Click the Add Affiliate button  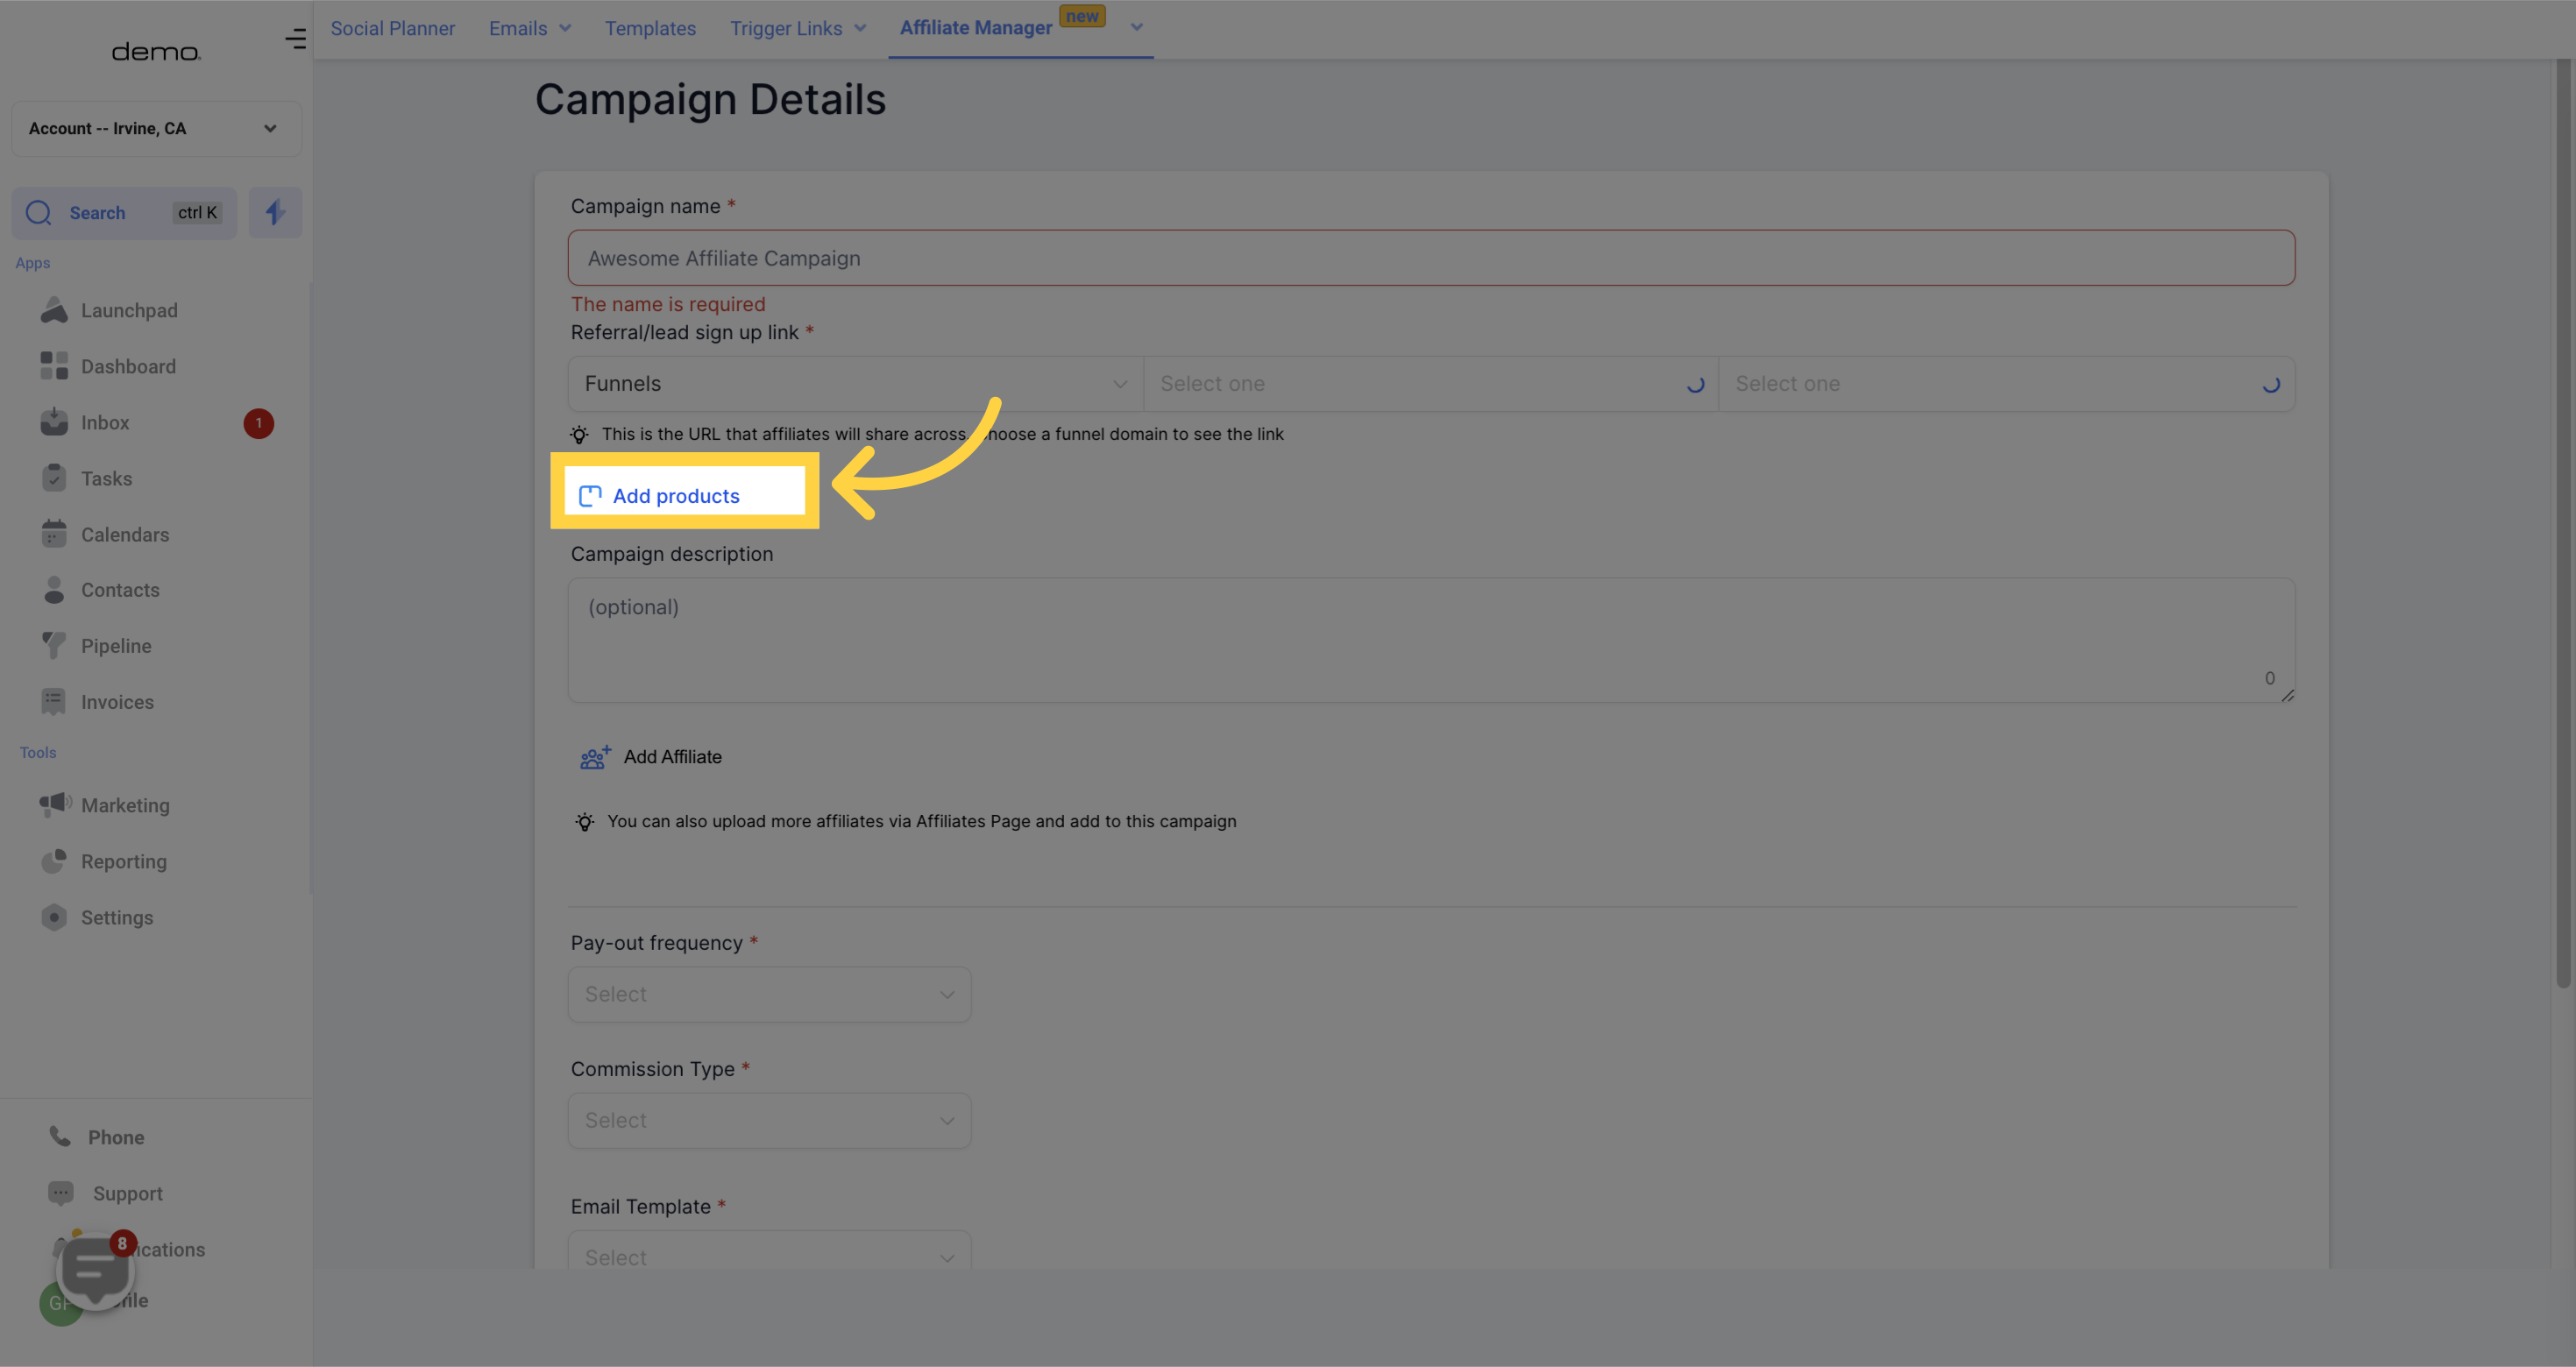tap(652, 757)
